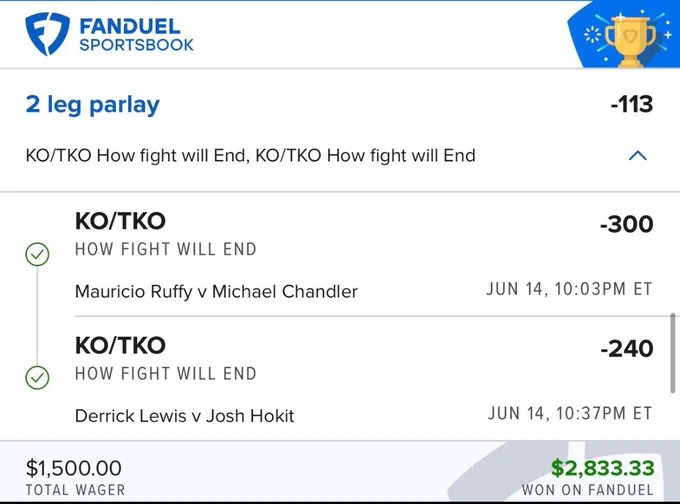Open the Derrick Lewis v Josh Hokit matchup
This screenshot has width=680, height=504.
click(x=185, y=416)
